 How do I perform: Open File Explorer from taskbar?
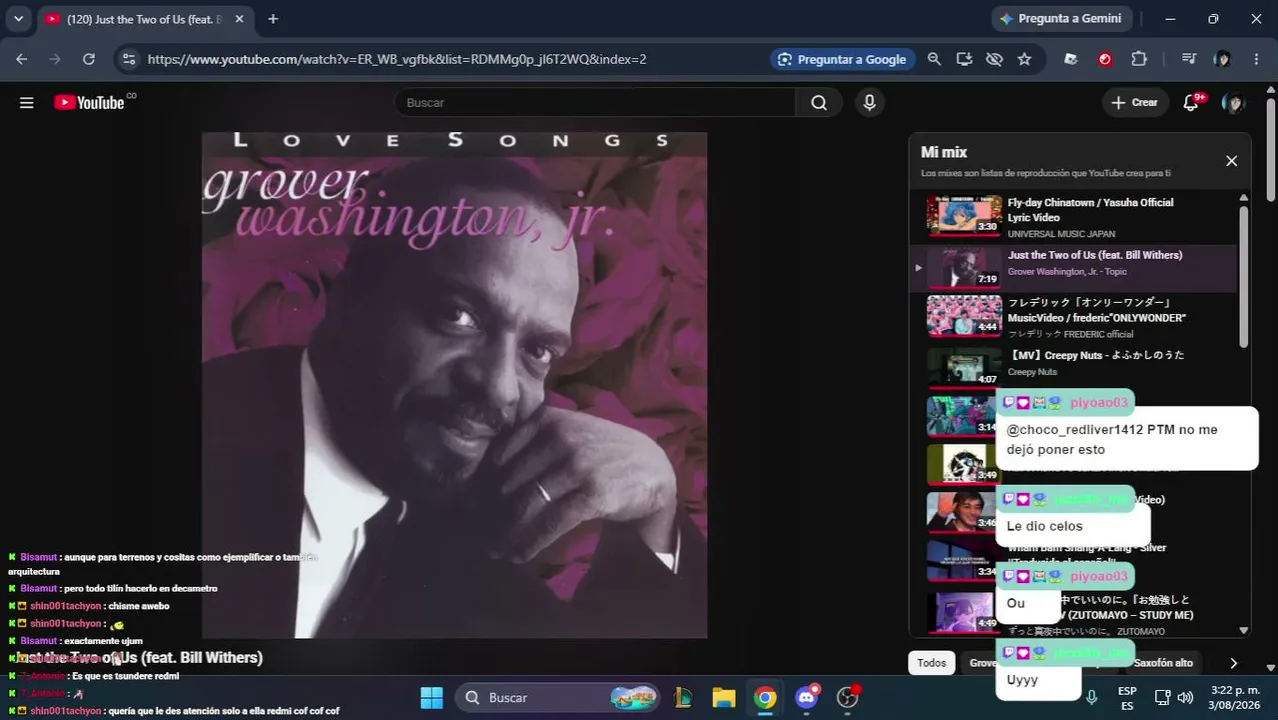point(724,697)
